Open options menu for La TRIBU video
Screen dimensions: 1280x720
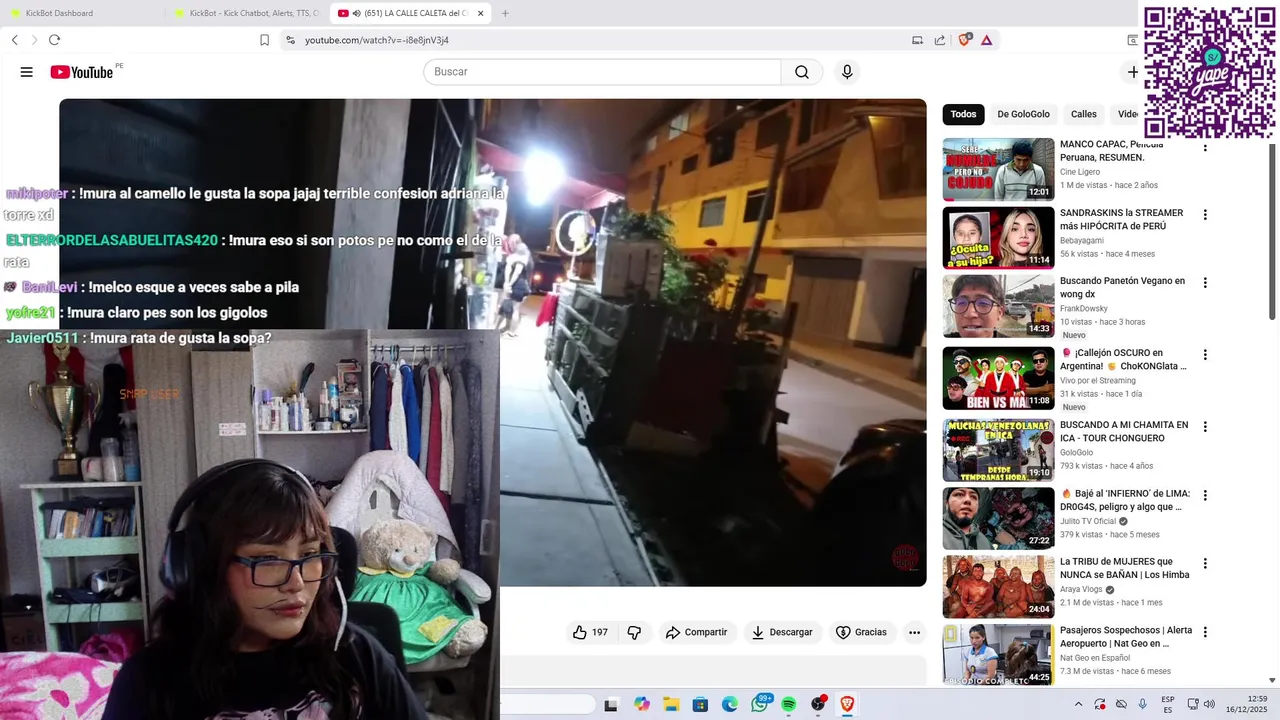(1205, 563)
